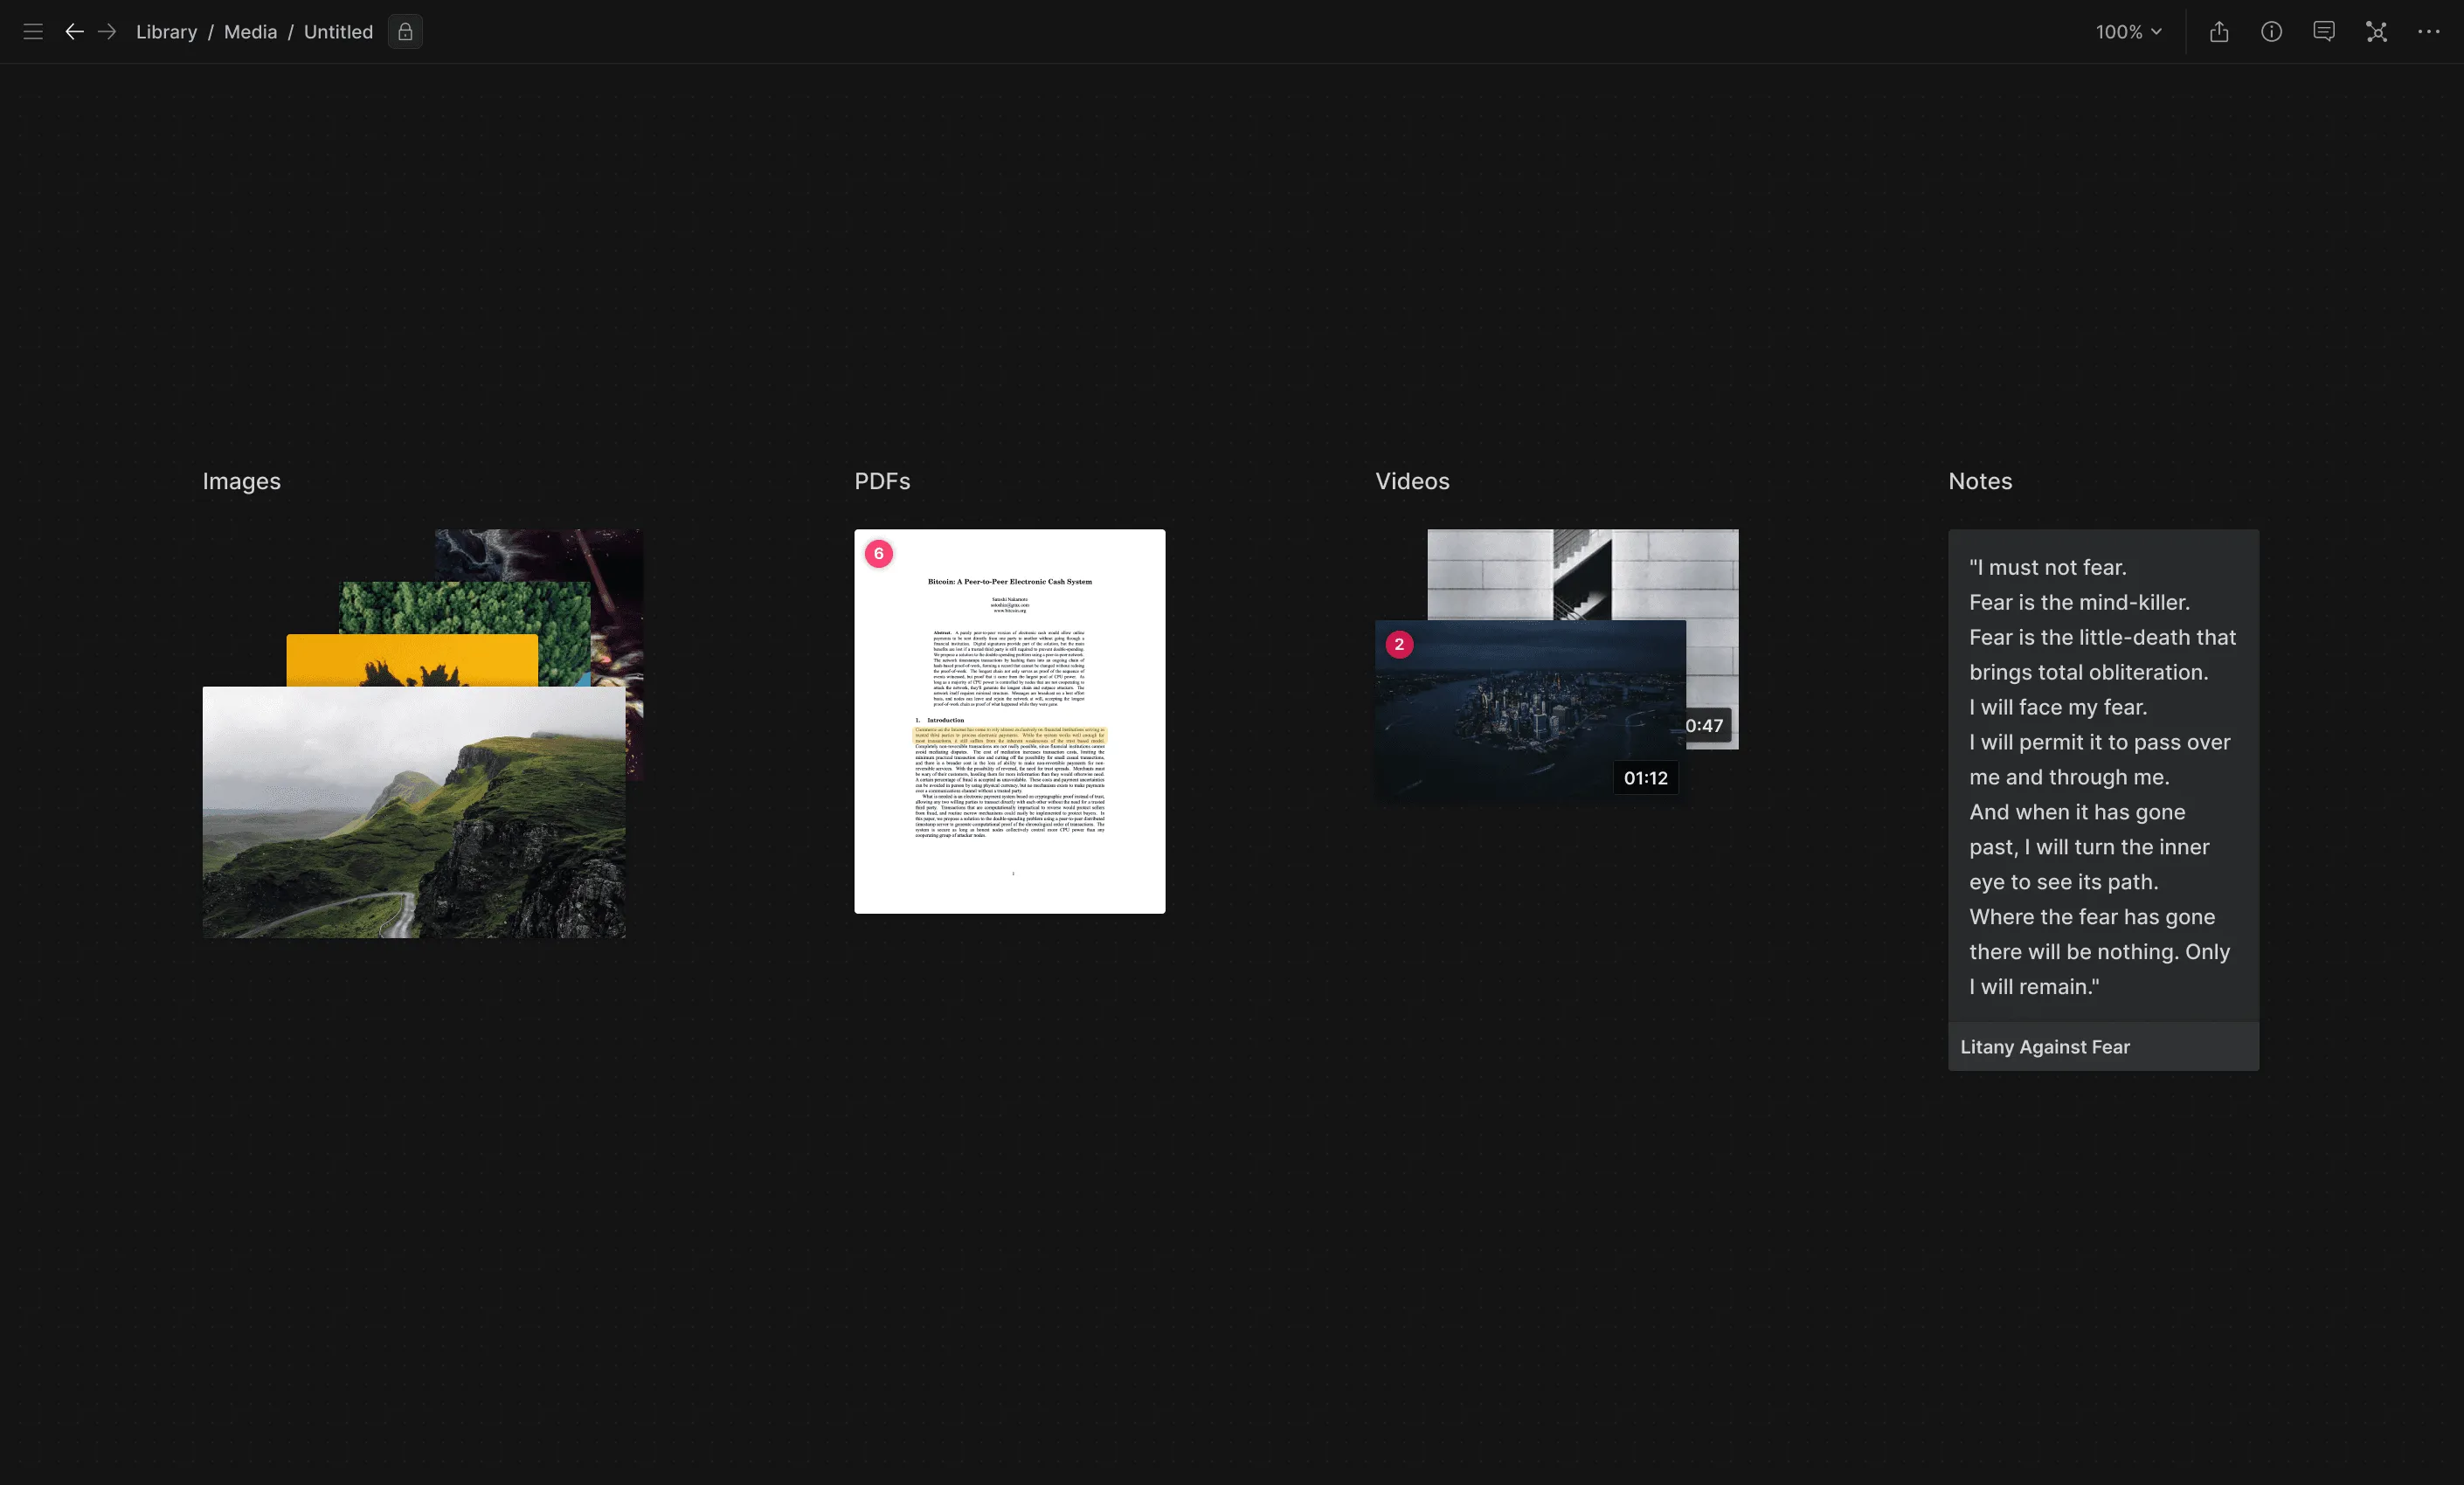Go back with the left arrow

74,32
